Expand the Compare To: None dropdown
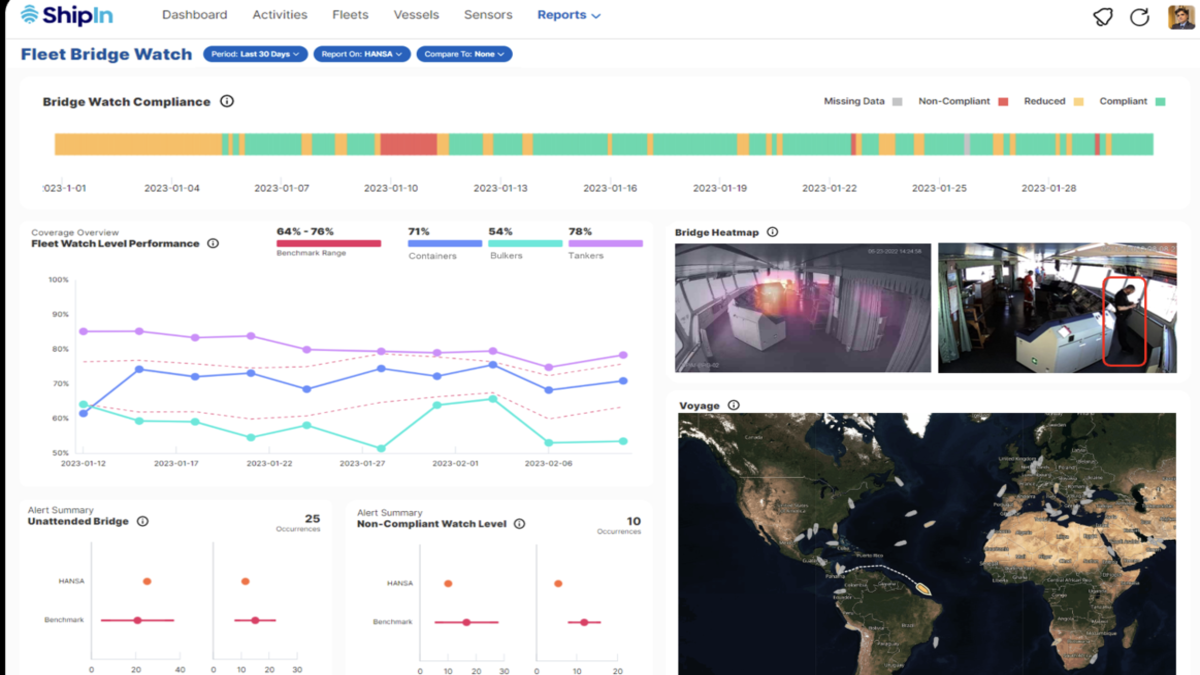 (x=464, y=54)
